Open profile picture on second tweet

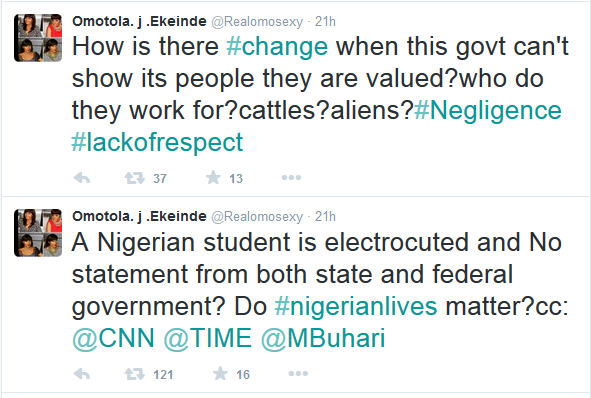pos(38,233)
